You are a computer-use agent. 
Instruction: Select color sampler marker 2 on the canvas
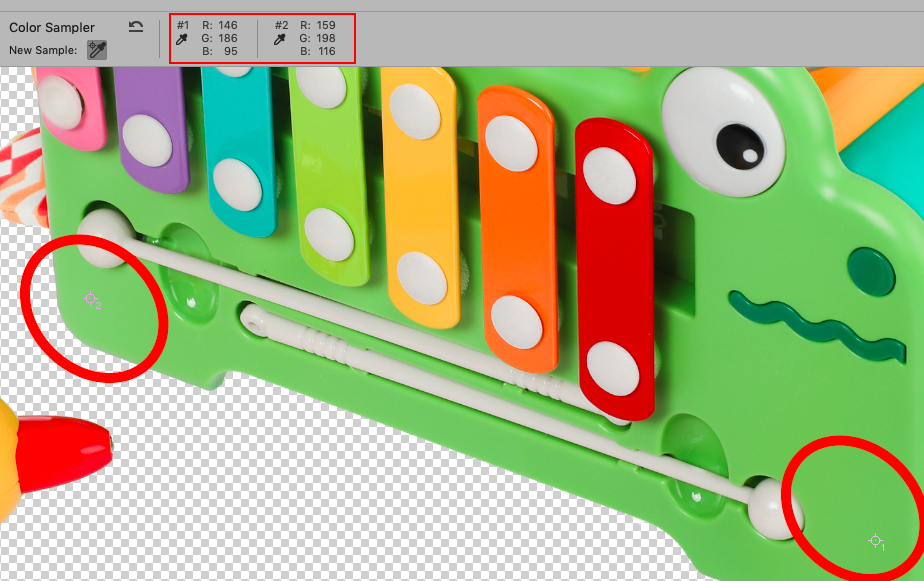91,299
